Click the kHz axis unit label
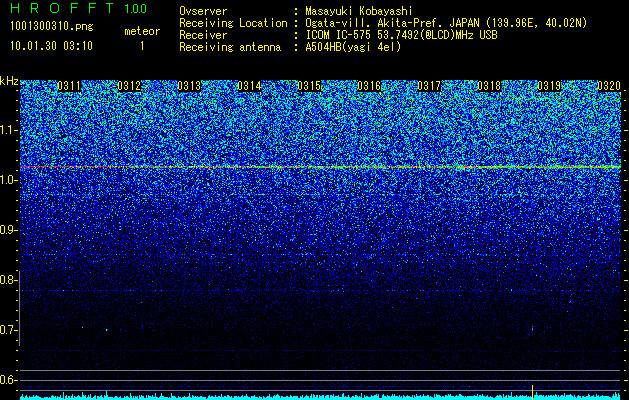The height and width of the screenshot is (400, 629). pos(9,81)
